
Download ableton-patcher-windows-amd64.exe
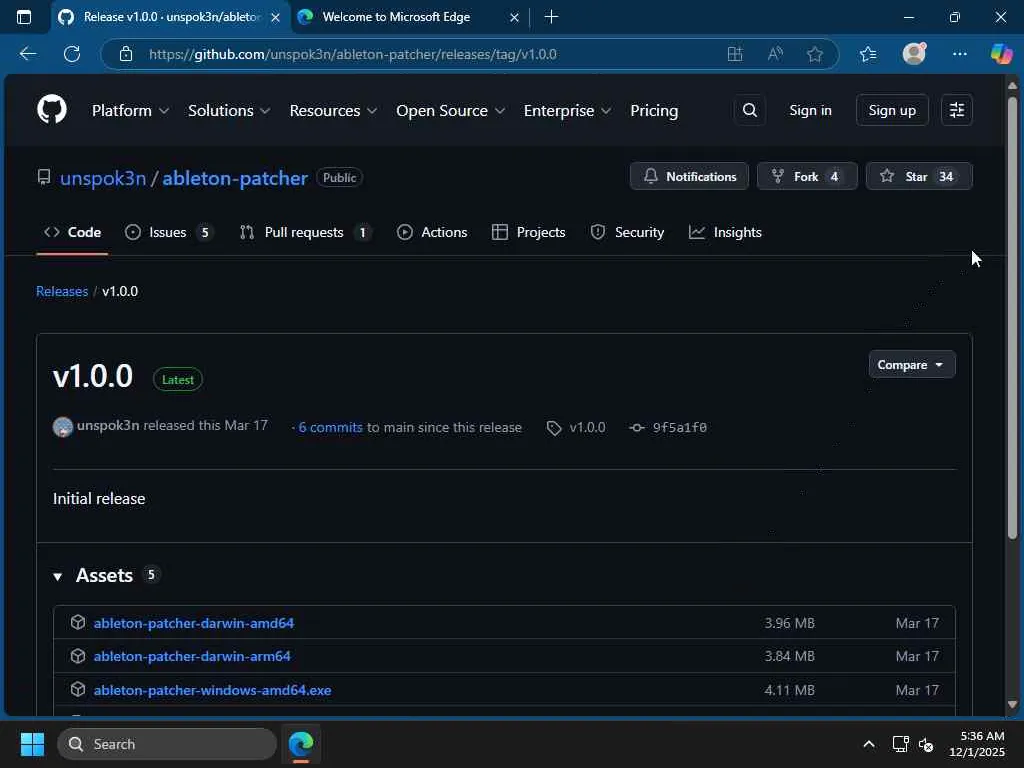coord(212,690)
